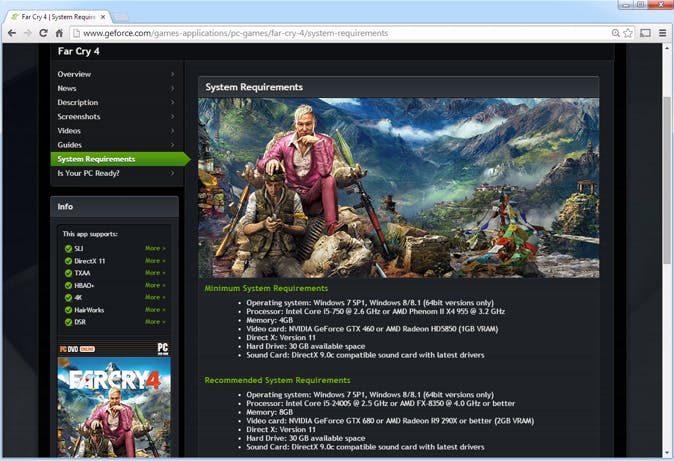Click the green check icon next to DirectX 11

[68, 261]
